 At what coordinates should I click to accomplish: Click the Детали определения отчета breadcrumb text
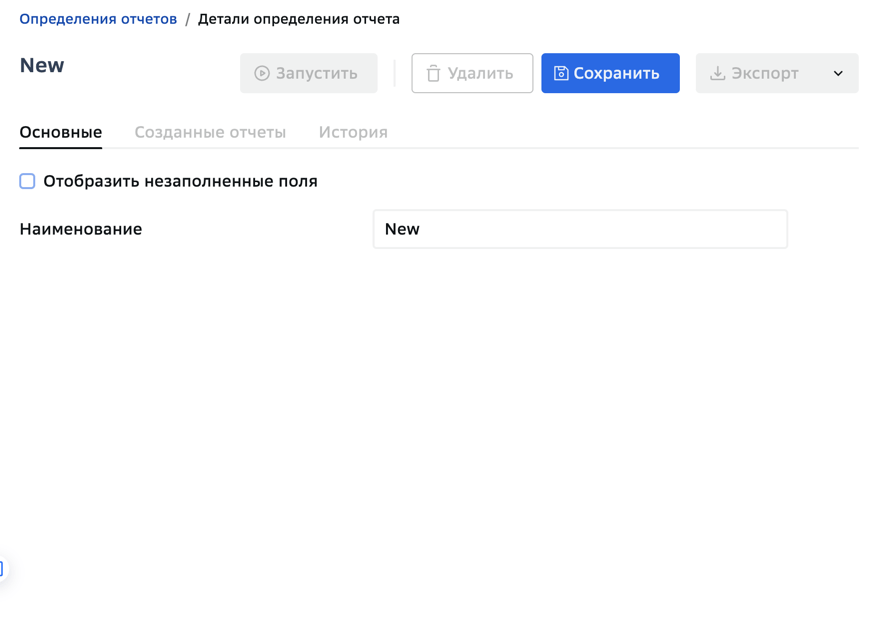(x=298, y=19)
